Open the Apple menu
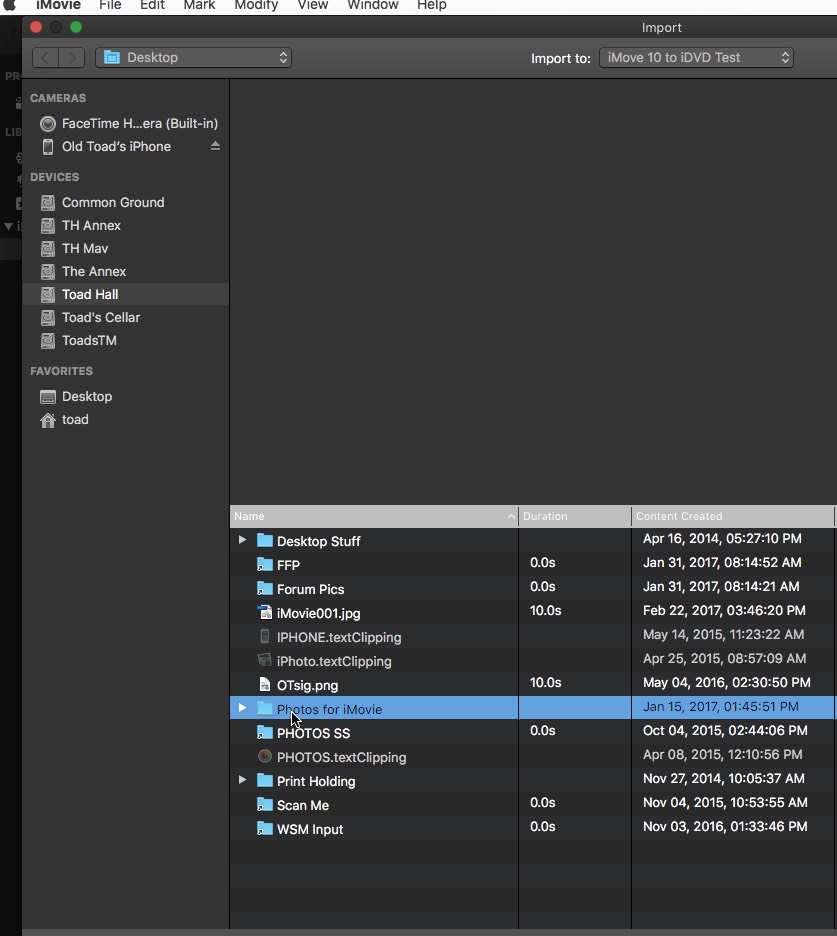The height and width of the screenshot is (936, 837). point(9,5)
